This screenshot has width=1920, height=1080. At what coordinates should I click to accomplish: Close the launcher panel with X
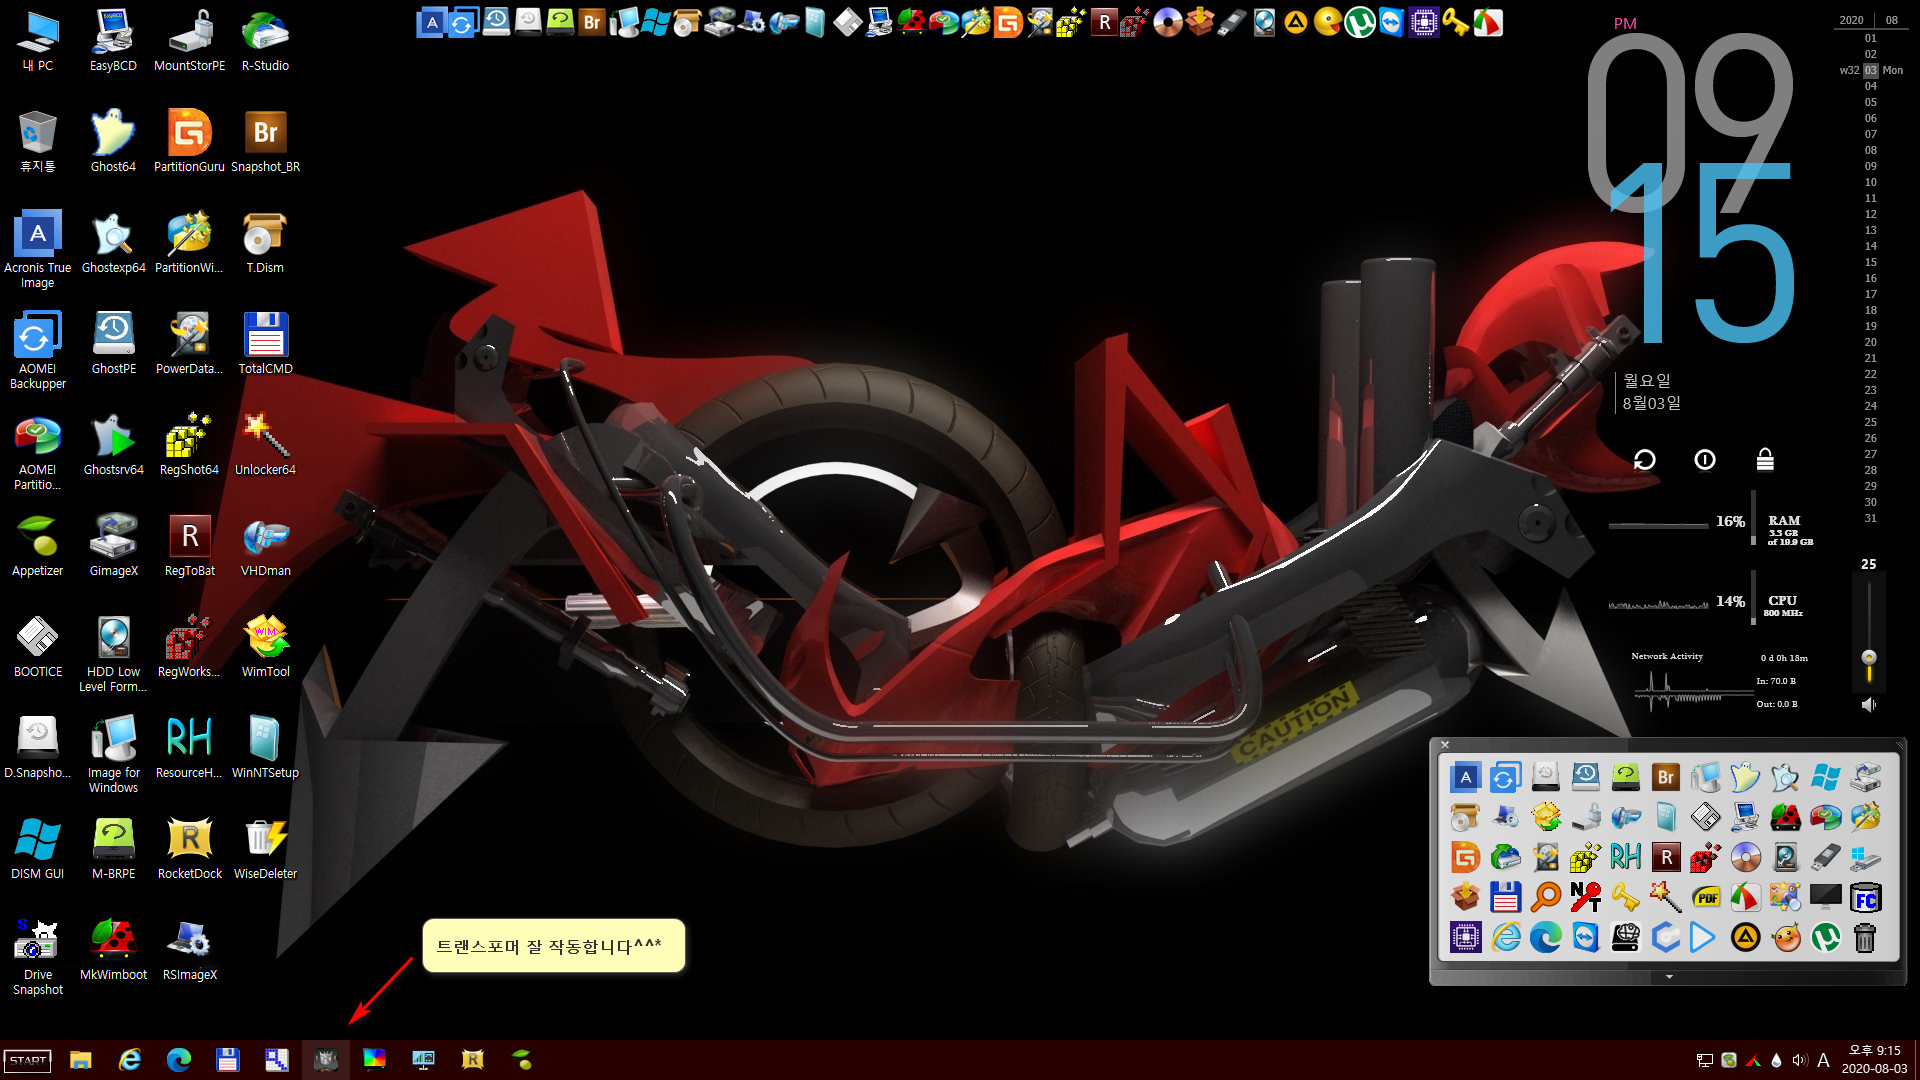tap(1445, 745)
